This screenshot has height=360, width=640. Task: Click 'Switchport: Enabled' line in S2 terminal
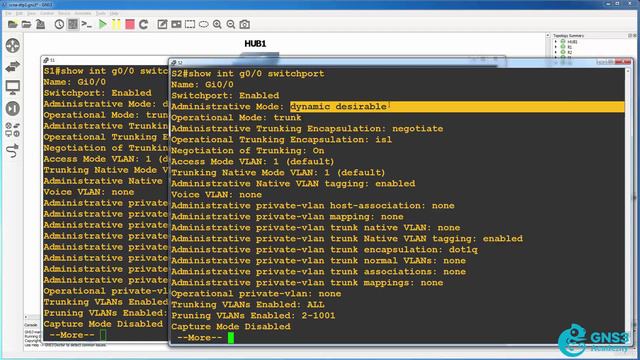pyautogui.click(x=225, y=96)
